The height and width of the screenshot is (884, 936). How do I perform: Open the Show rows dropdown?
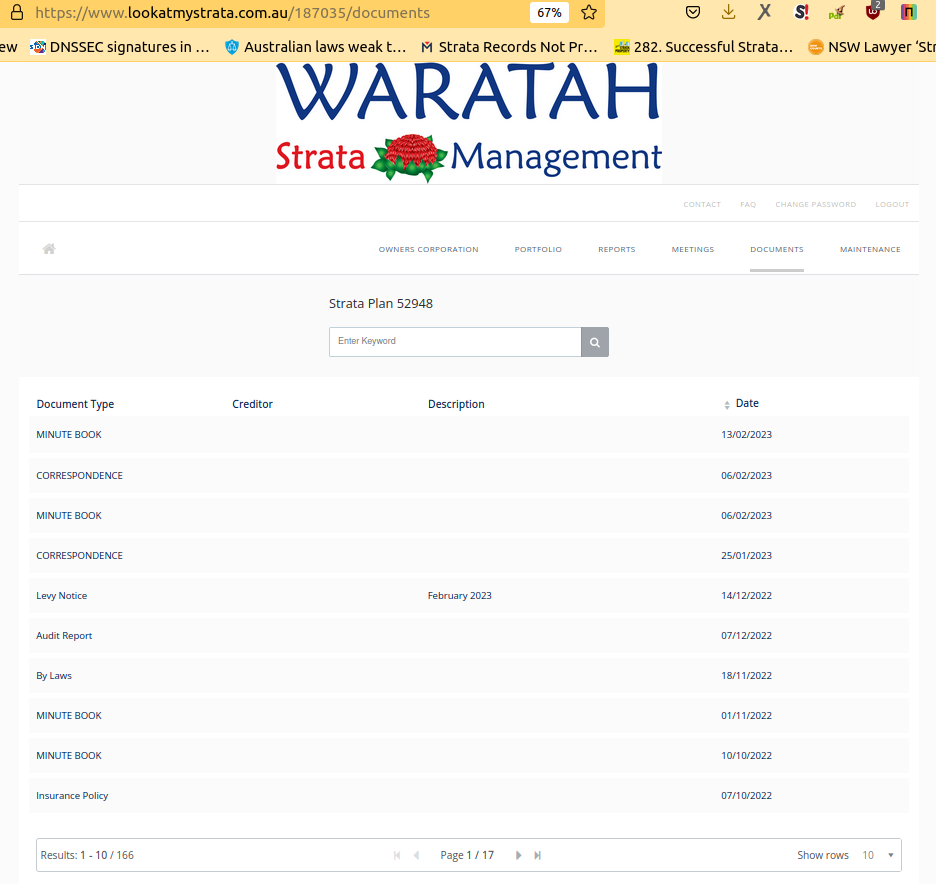click(x=880, y=855)
